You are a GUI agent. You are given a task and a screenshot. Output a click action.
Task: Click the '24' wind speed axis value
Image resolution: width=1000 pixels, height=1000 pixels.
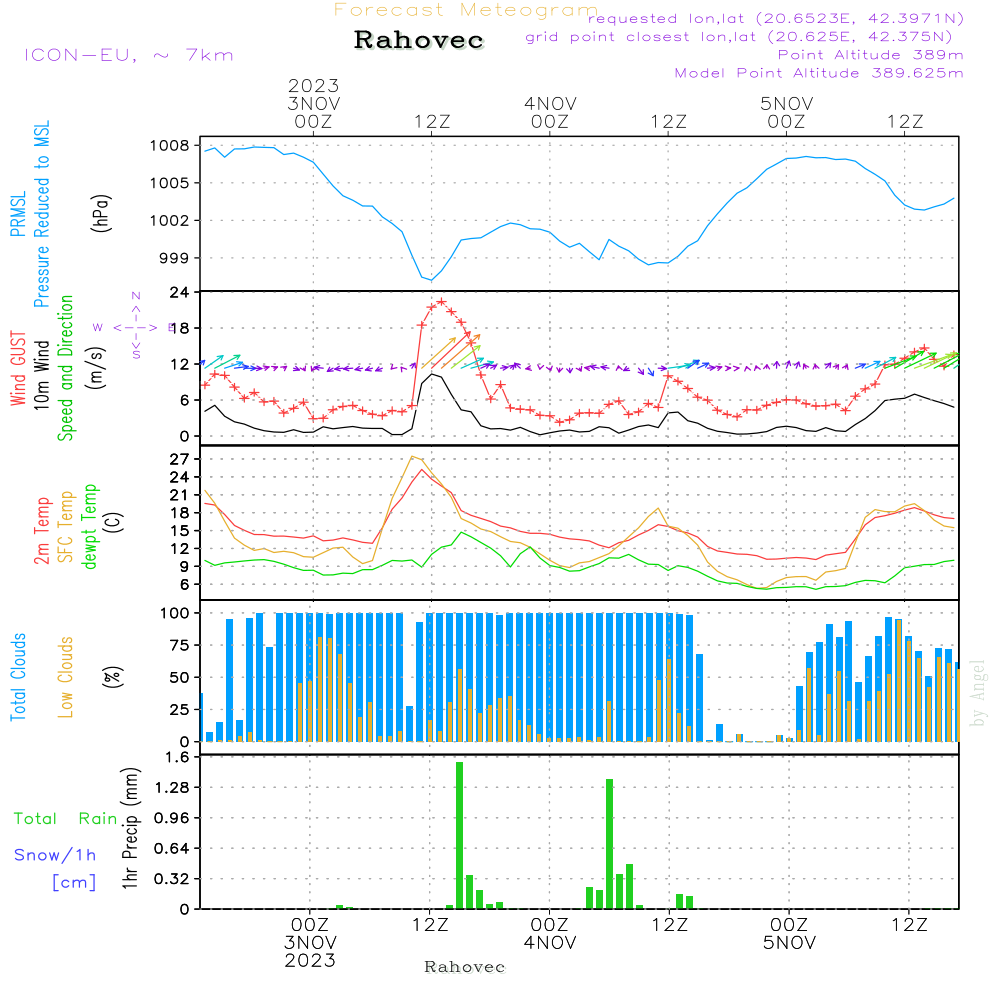pyautogui.click(x=179, y=292)
